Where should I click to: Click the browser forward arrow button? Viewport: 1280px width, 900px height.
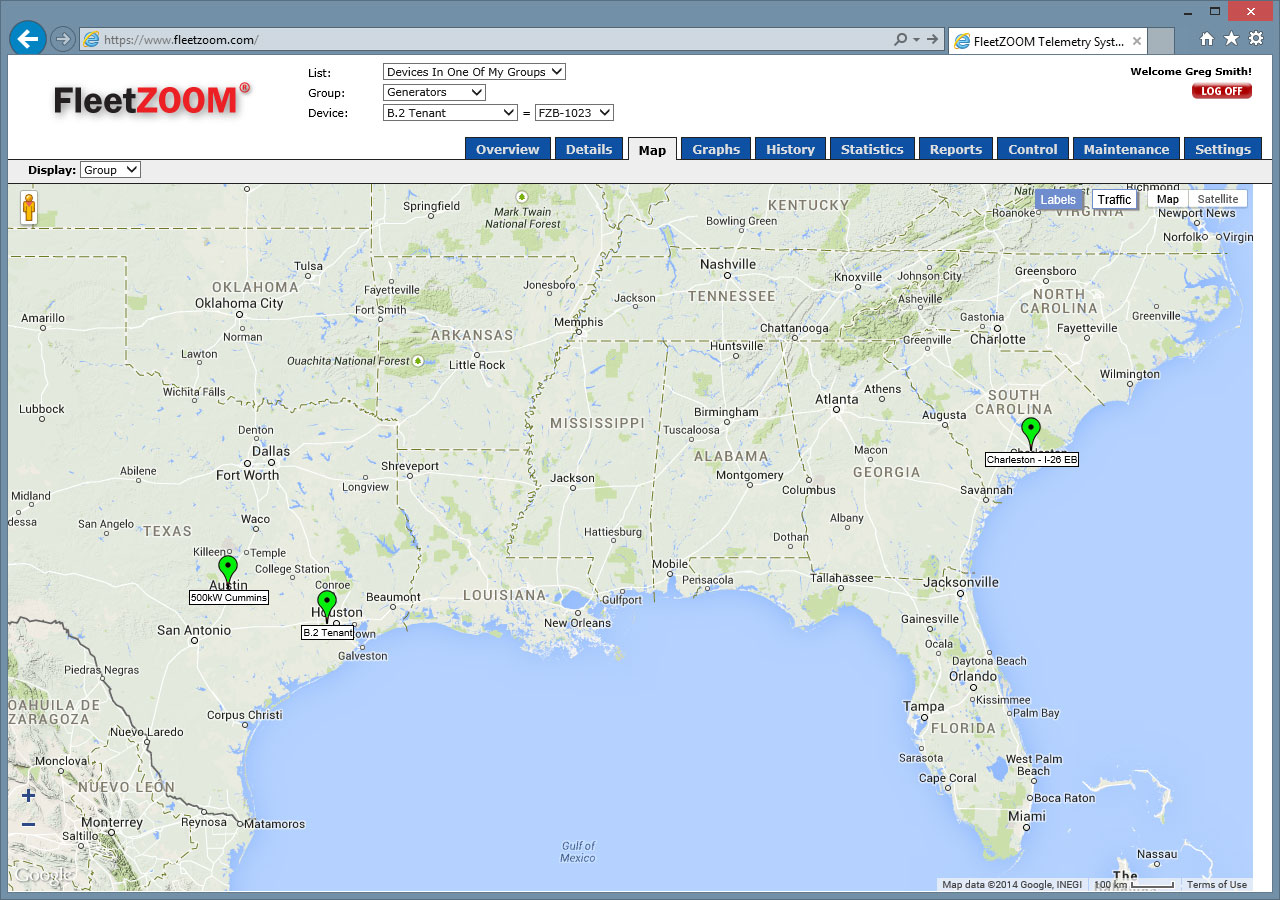[x=63, y=39]
